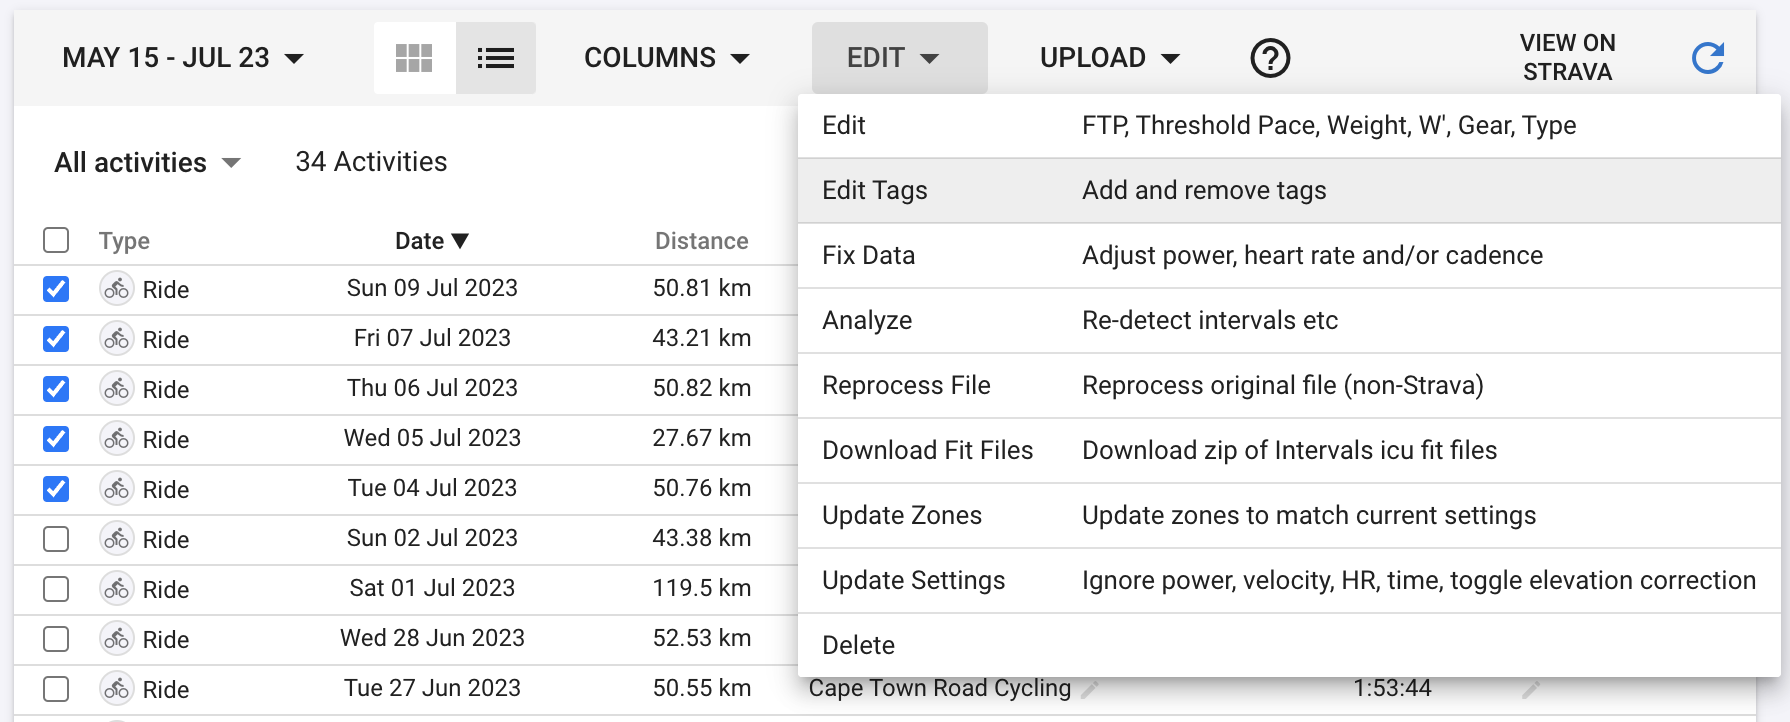The height and width of the screenshot is (722, 1790).
Task: Open the Upload dropdown
Action: (1110, 58)
